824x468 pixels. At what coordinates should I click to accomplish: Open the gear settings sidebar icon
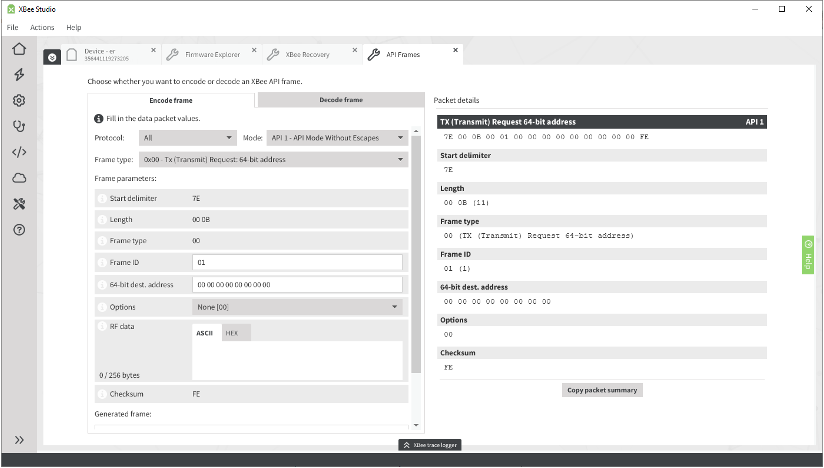(x=19, y=100)
